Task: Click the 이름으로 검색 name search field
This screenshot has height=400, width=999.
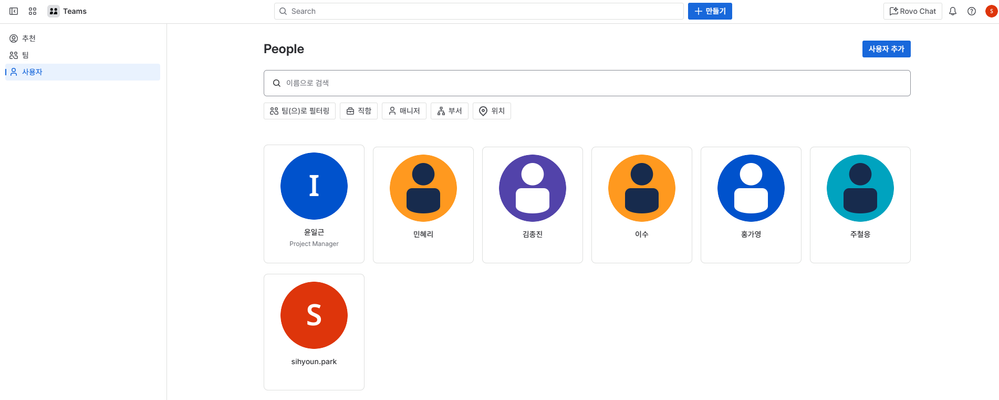Action: (x=586, y=83)
